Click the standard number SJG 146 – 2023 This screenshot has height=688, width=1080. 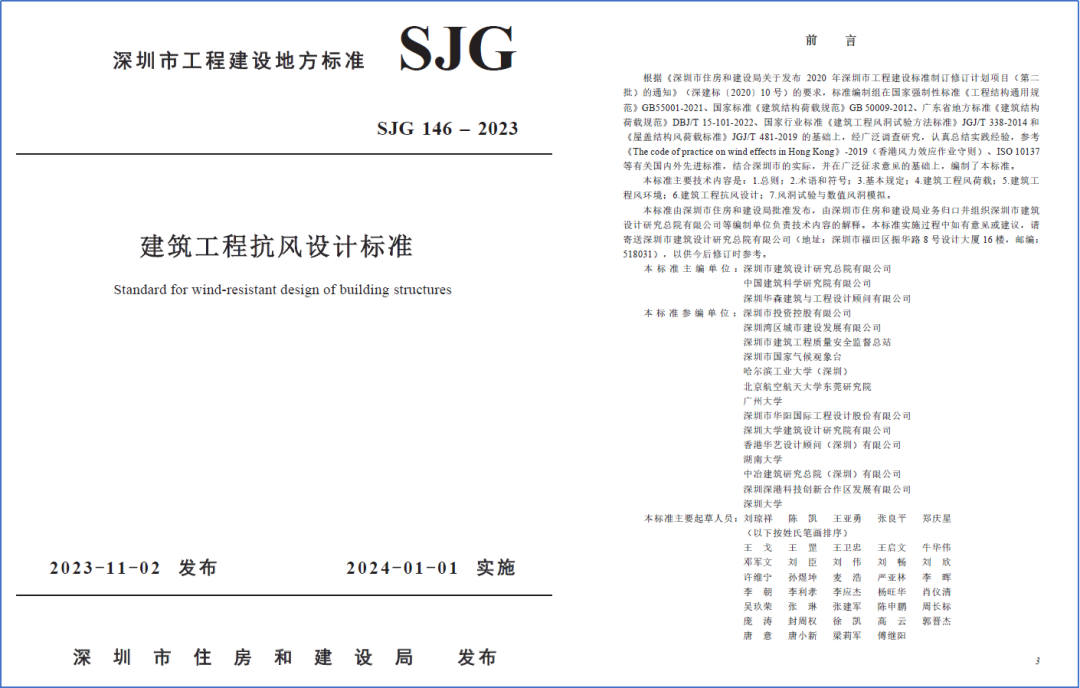point(447,129)
